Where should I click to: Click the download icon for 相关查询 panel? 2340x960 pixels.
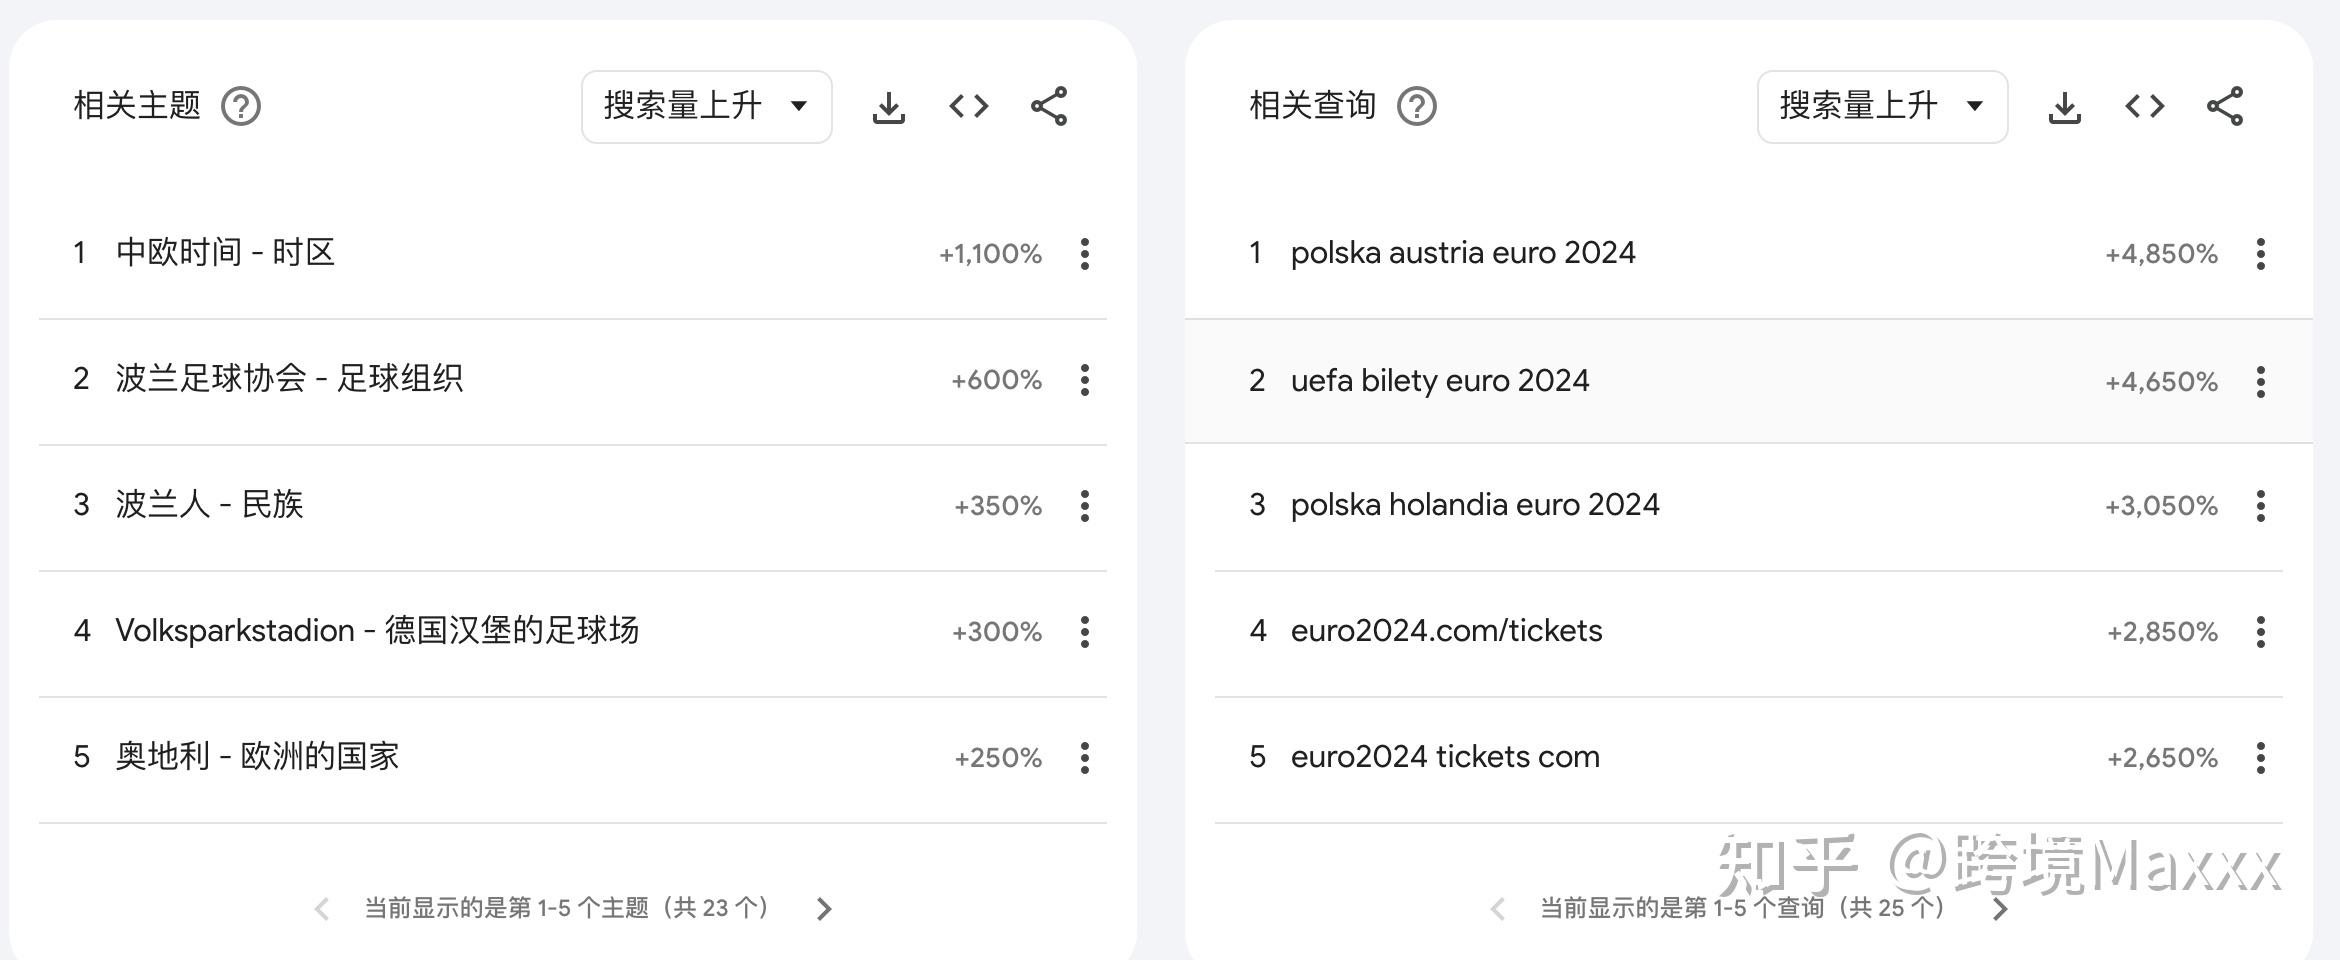point(2064,106)
